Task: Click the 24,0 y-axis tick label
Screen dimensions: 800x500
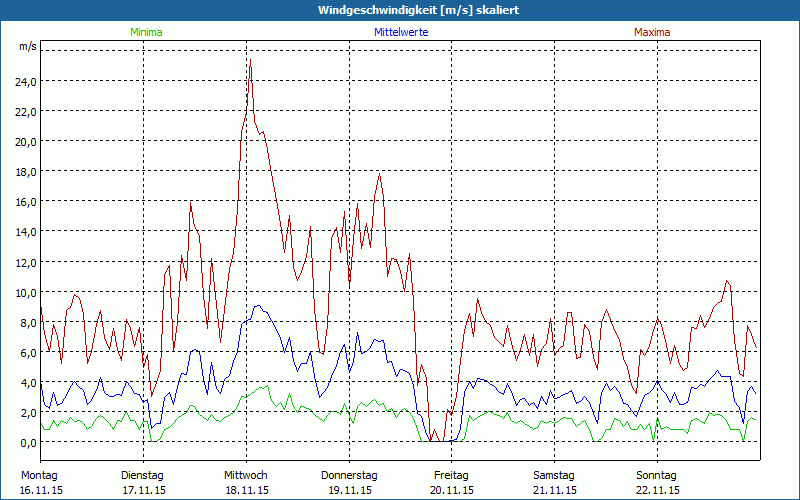Action: click(x=25, y=81)
